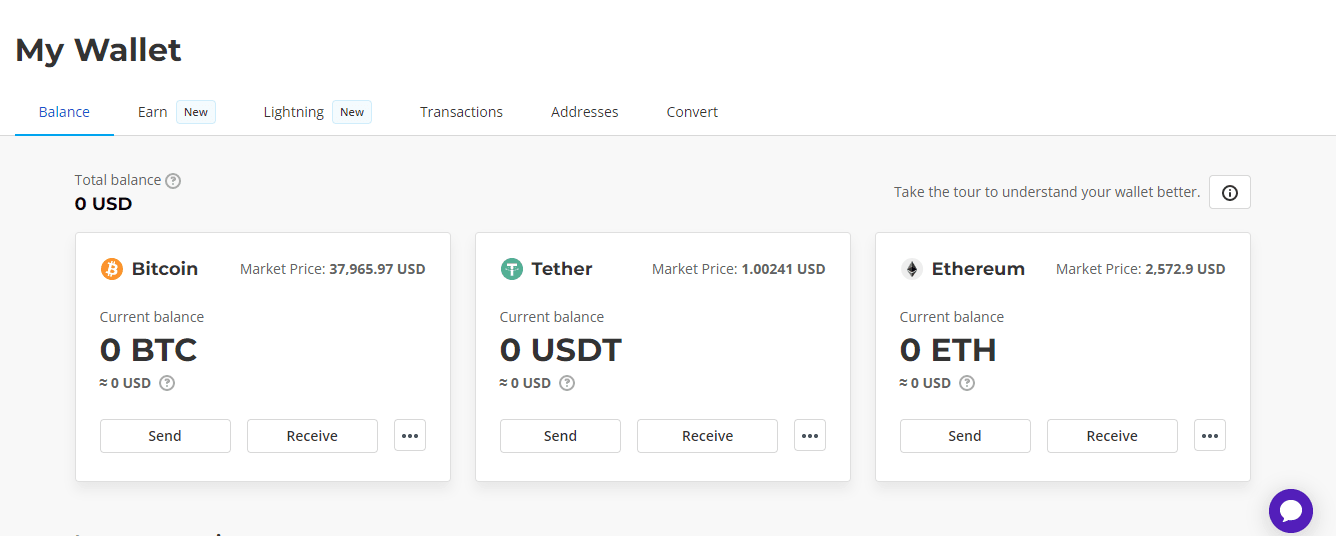Select the Convert tab

coord(692,112)
